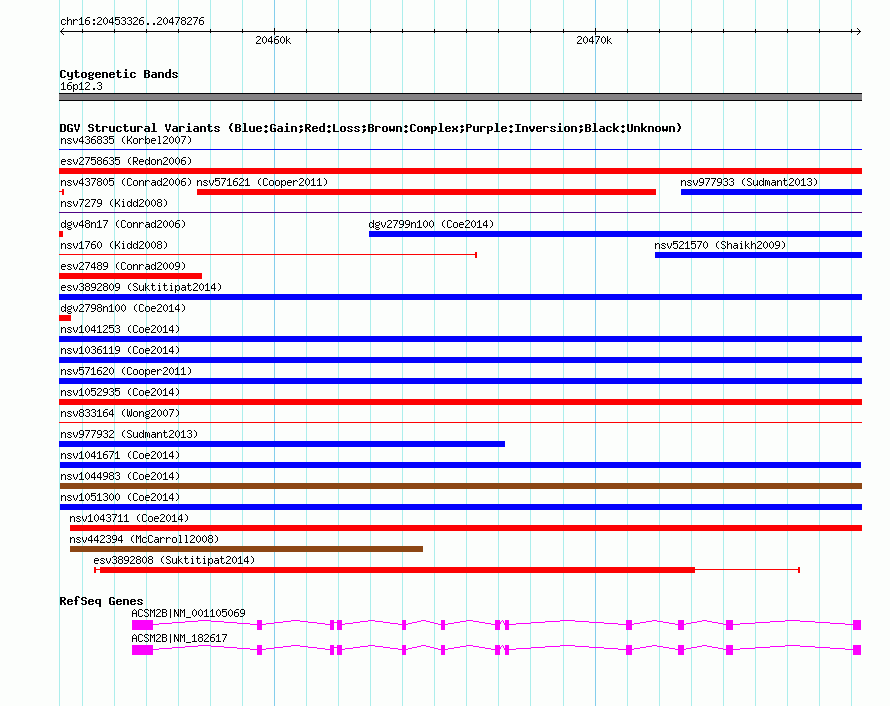Click the 20470k ruler tick label

click(594, 40)
